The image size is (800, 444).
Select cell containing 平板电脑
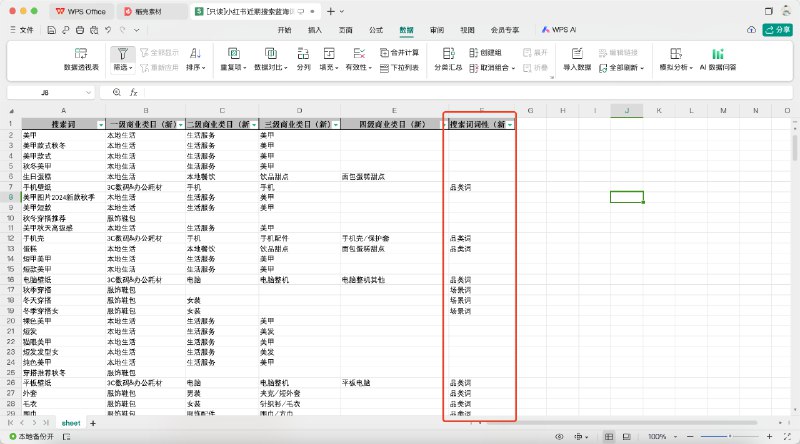[393, 383]
